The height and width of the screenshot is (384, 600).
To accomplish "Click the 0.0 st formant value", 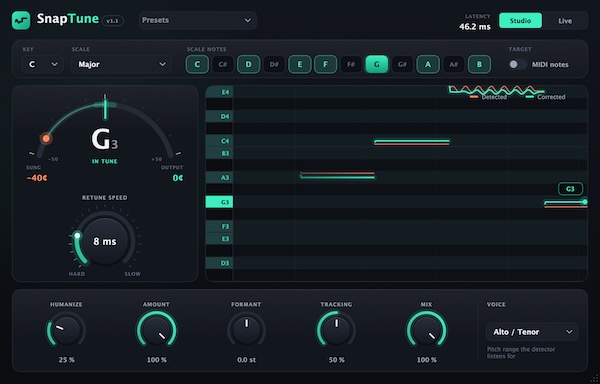I will [246, 360].
